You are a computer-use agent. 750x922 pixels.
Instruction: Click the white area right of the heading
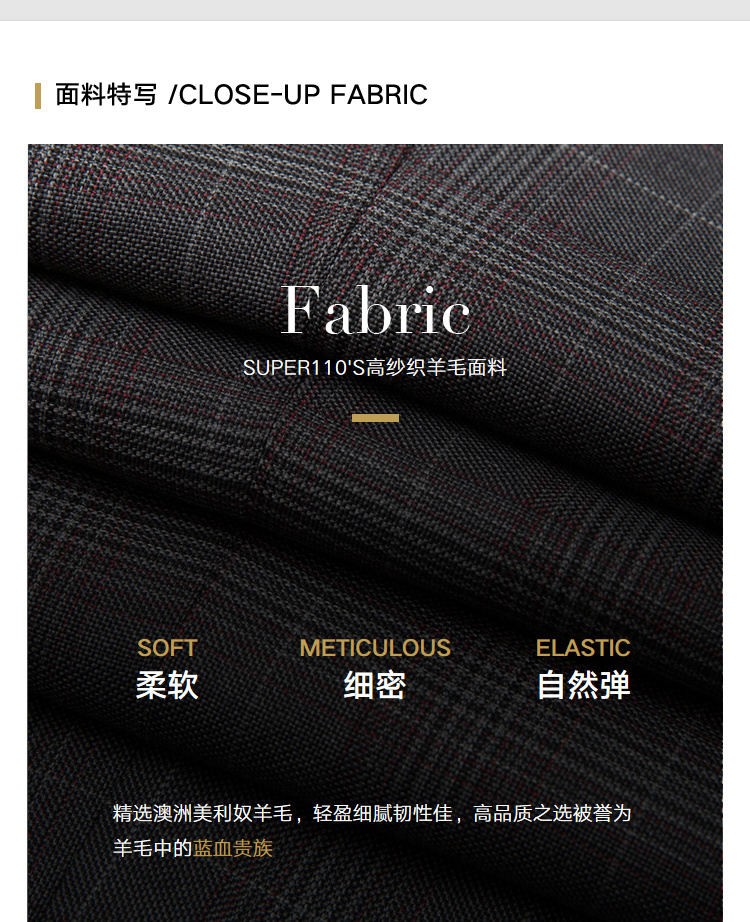coord(588,95)
